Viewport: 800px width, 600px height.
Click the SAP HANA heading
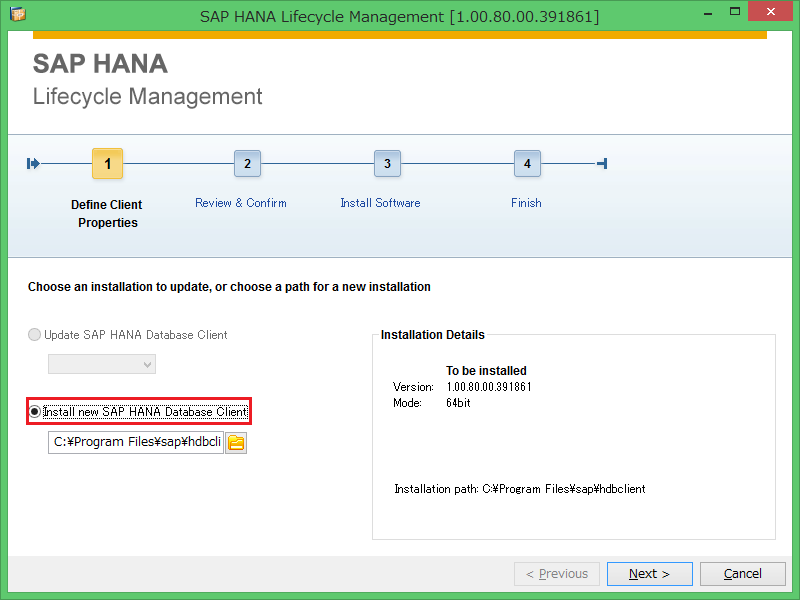coord(100,64)
